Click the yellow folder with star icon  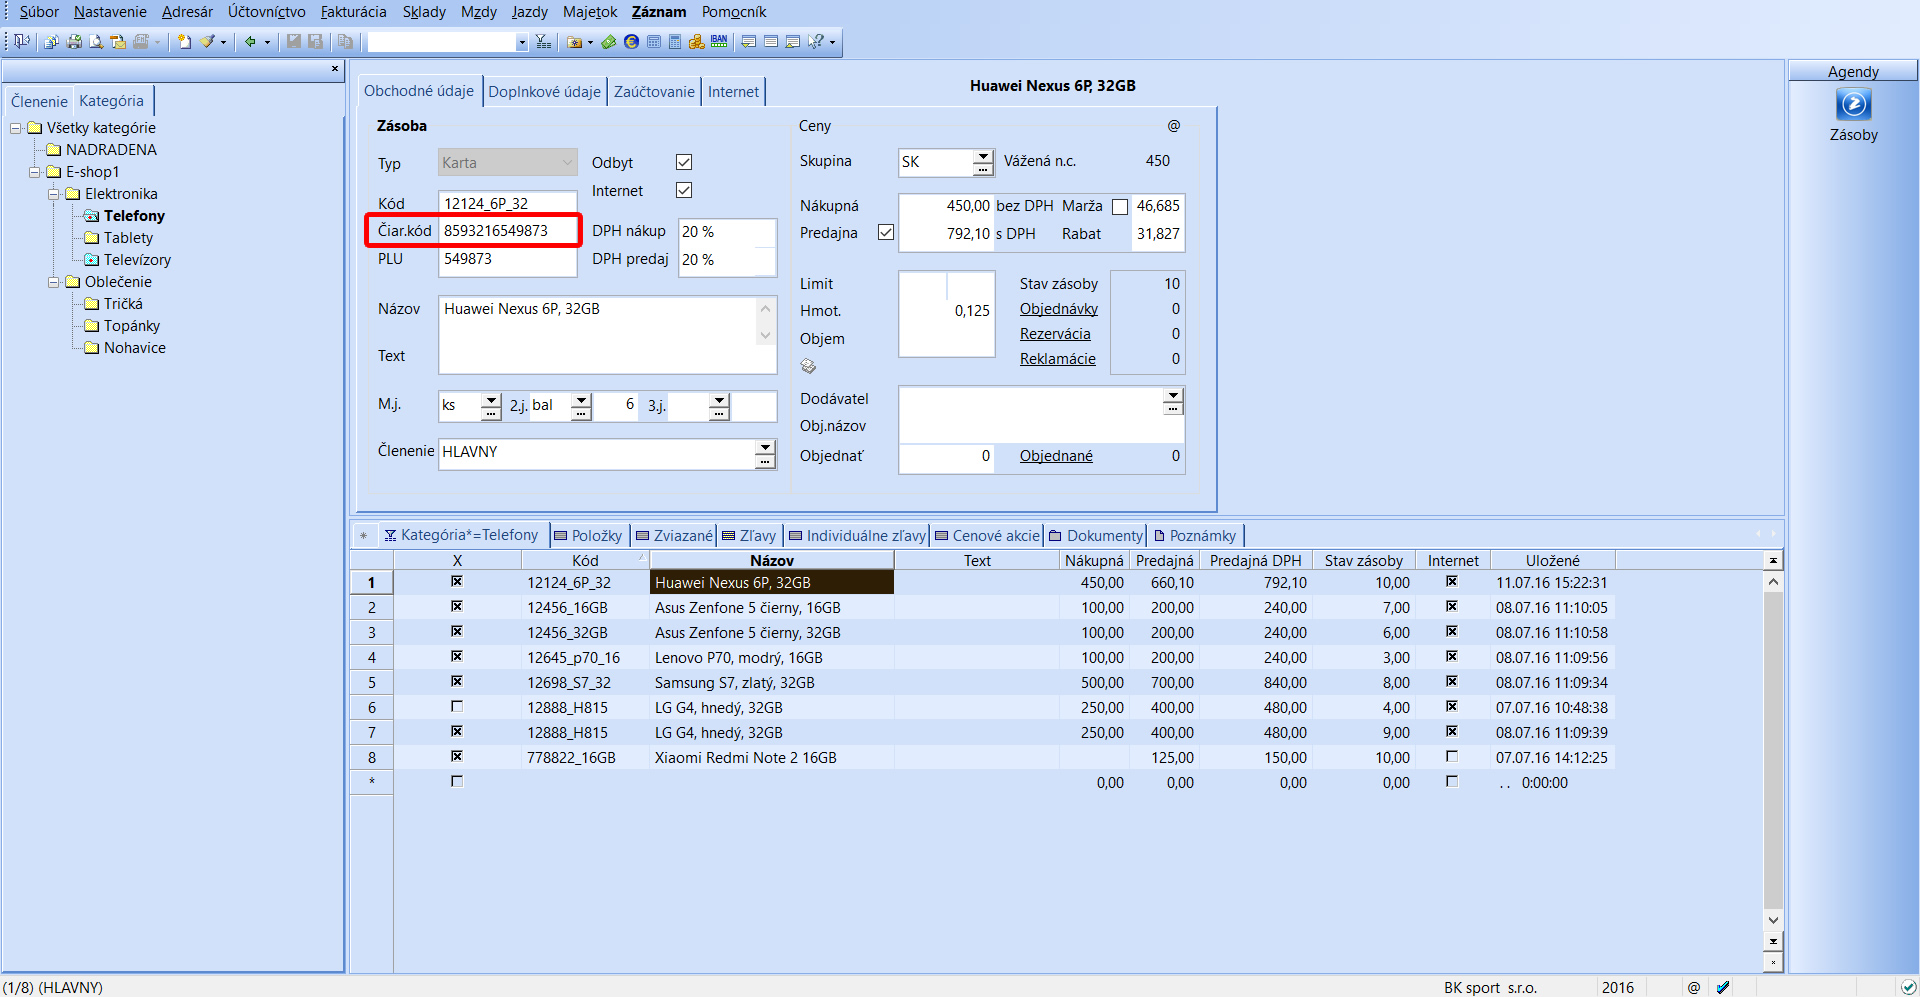tap(575, 41)
